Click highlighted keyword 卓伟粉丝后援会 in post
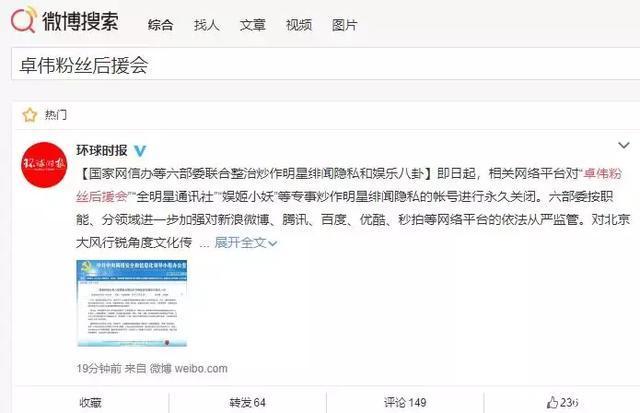The image size is (640, 413). 603,174
